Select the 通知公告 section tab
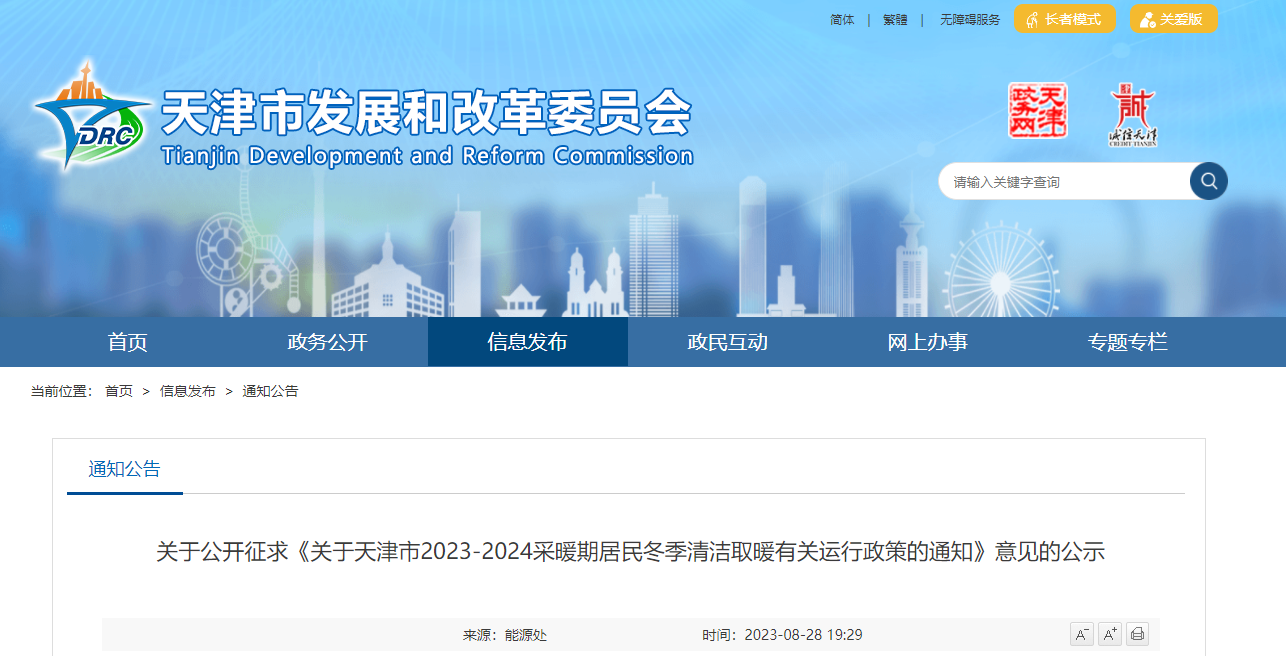Viewport: 1286px width, 656px height. [124, 469]
